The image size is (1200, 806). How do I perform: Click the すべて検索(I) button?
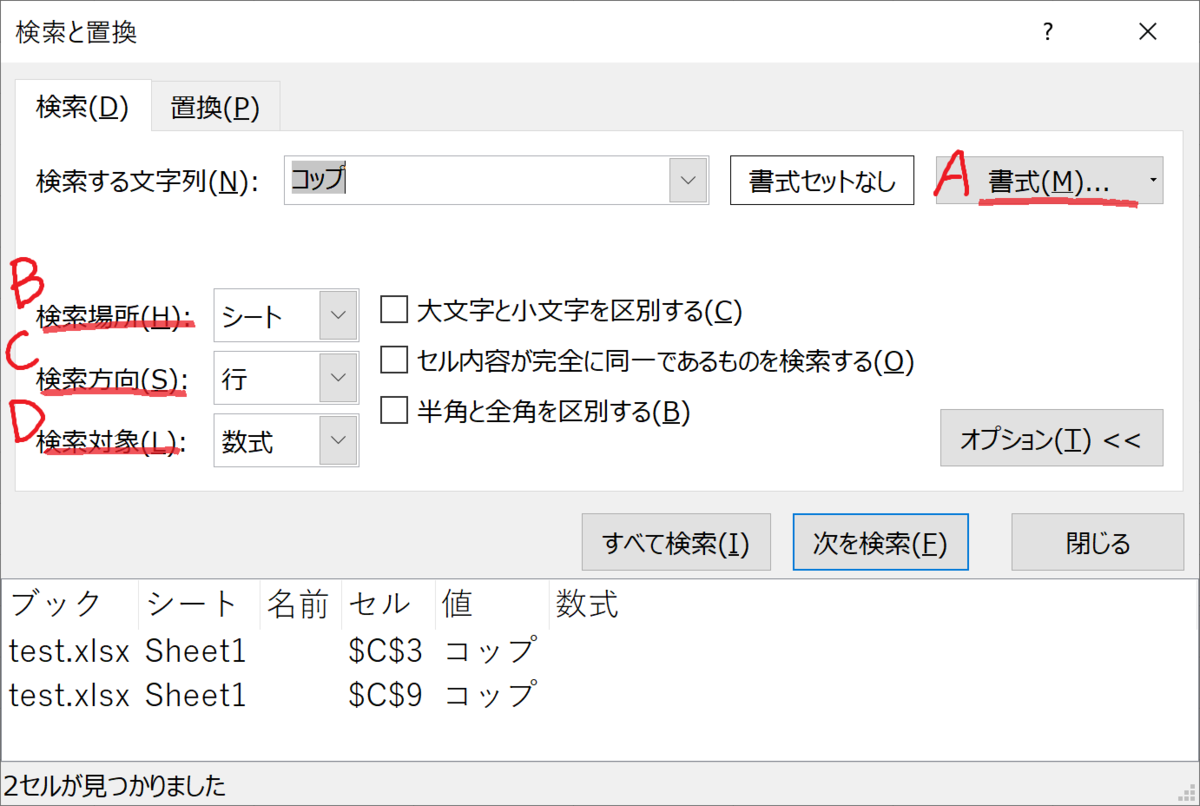coord(675,543)
